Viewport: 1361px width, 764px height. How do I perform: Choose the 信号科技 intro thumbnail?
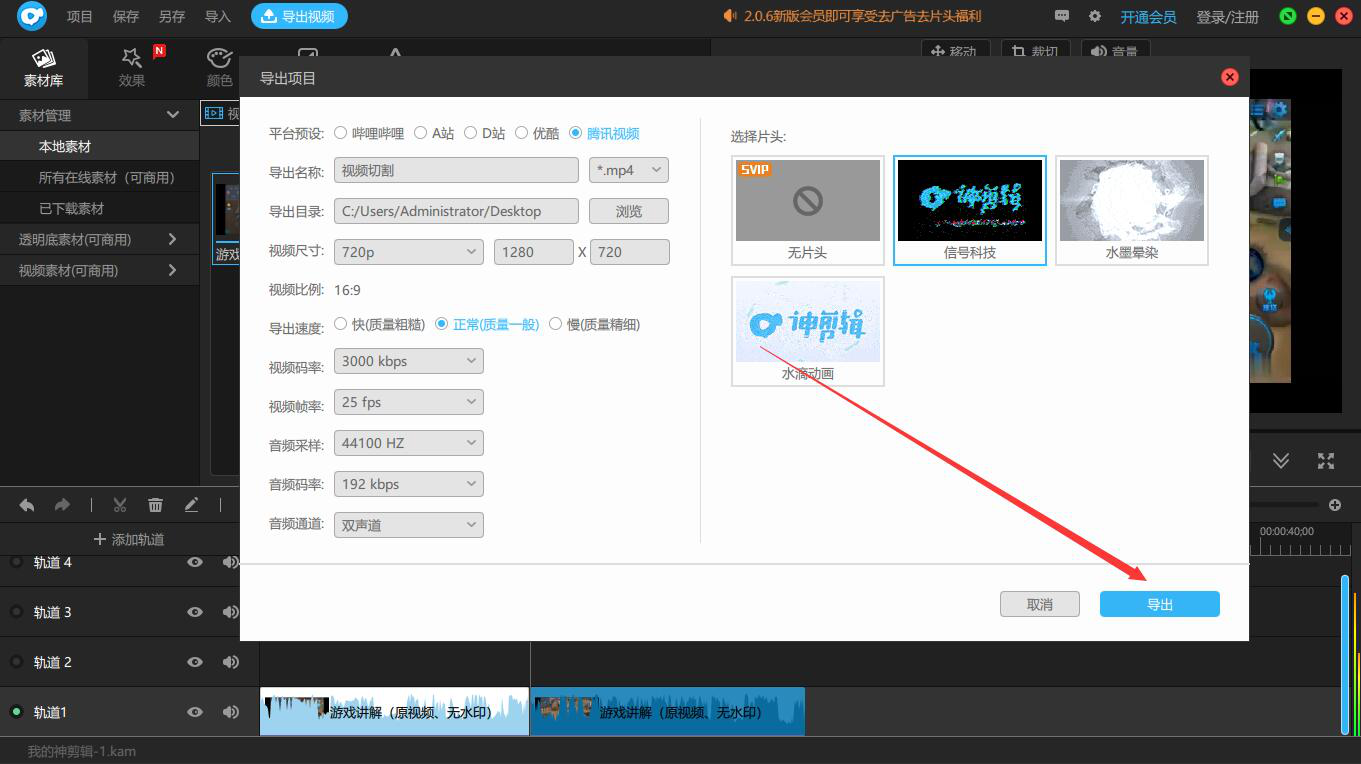[x=970, y=210]
